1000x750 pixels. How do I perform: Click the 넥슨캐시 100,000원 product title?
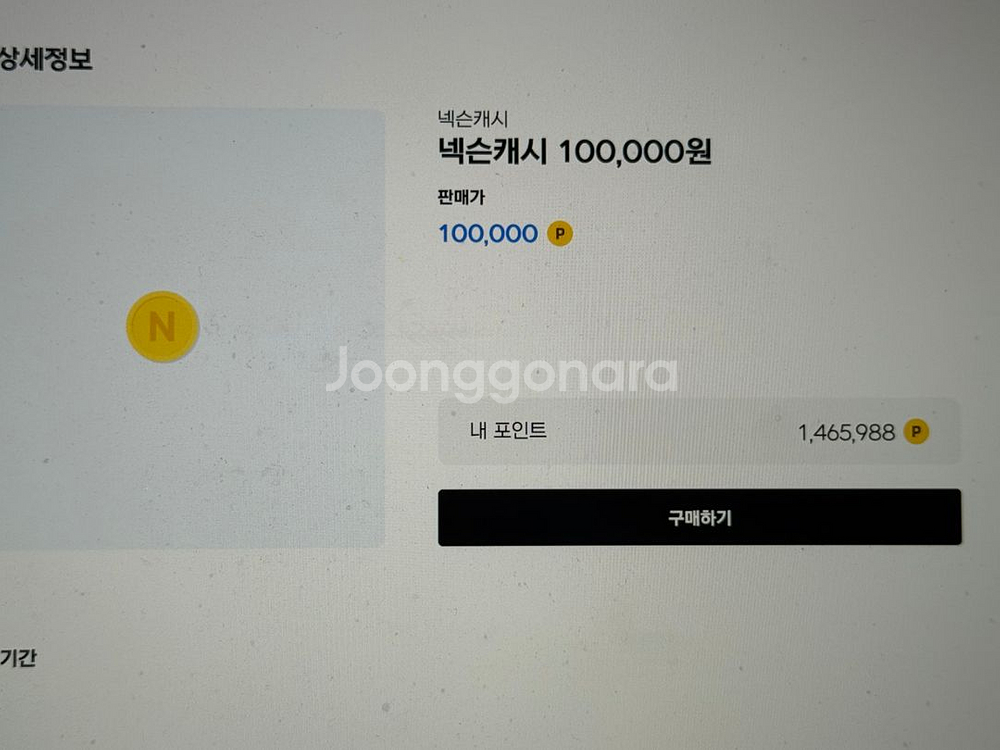pyautogui.click(x=574, y=152)
